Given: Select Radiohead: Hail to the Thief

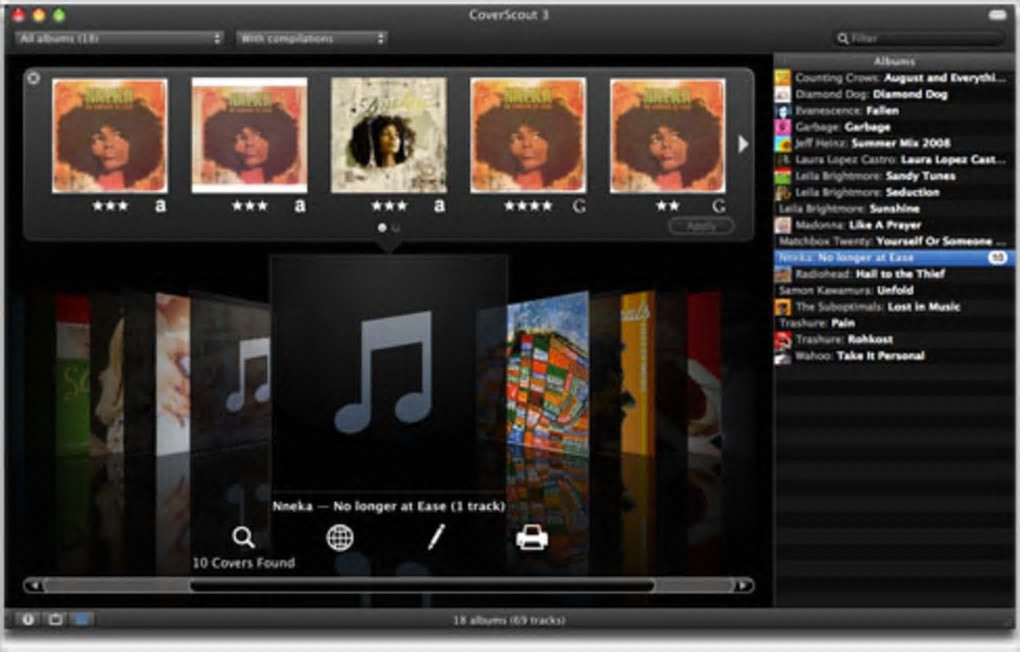Looking at the screenshot, I should 894,274.
